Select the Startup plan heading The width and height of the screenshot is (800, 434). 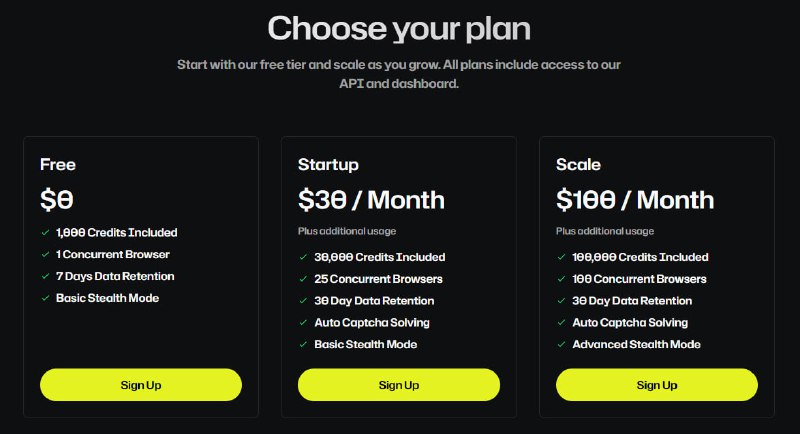coord(328,164)
